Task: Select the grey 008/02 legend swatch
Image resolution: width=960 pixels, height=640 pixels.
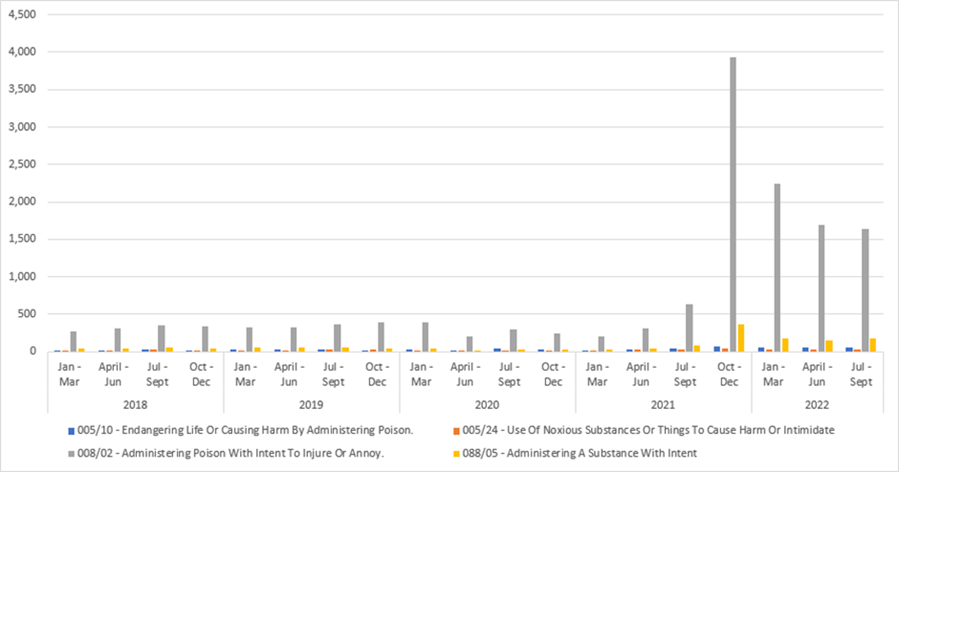Action: click(71, 454)
